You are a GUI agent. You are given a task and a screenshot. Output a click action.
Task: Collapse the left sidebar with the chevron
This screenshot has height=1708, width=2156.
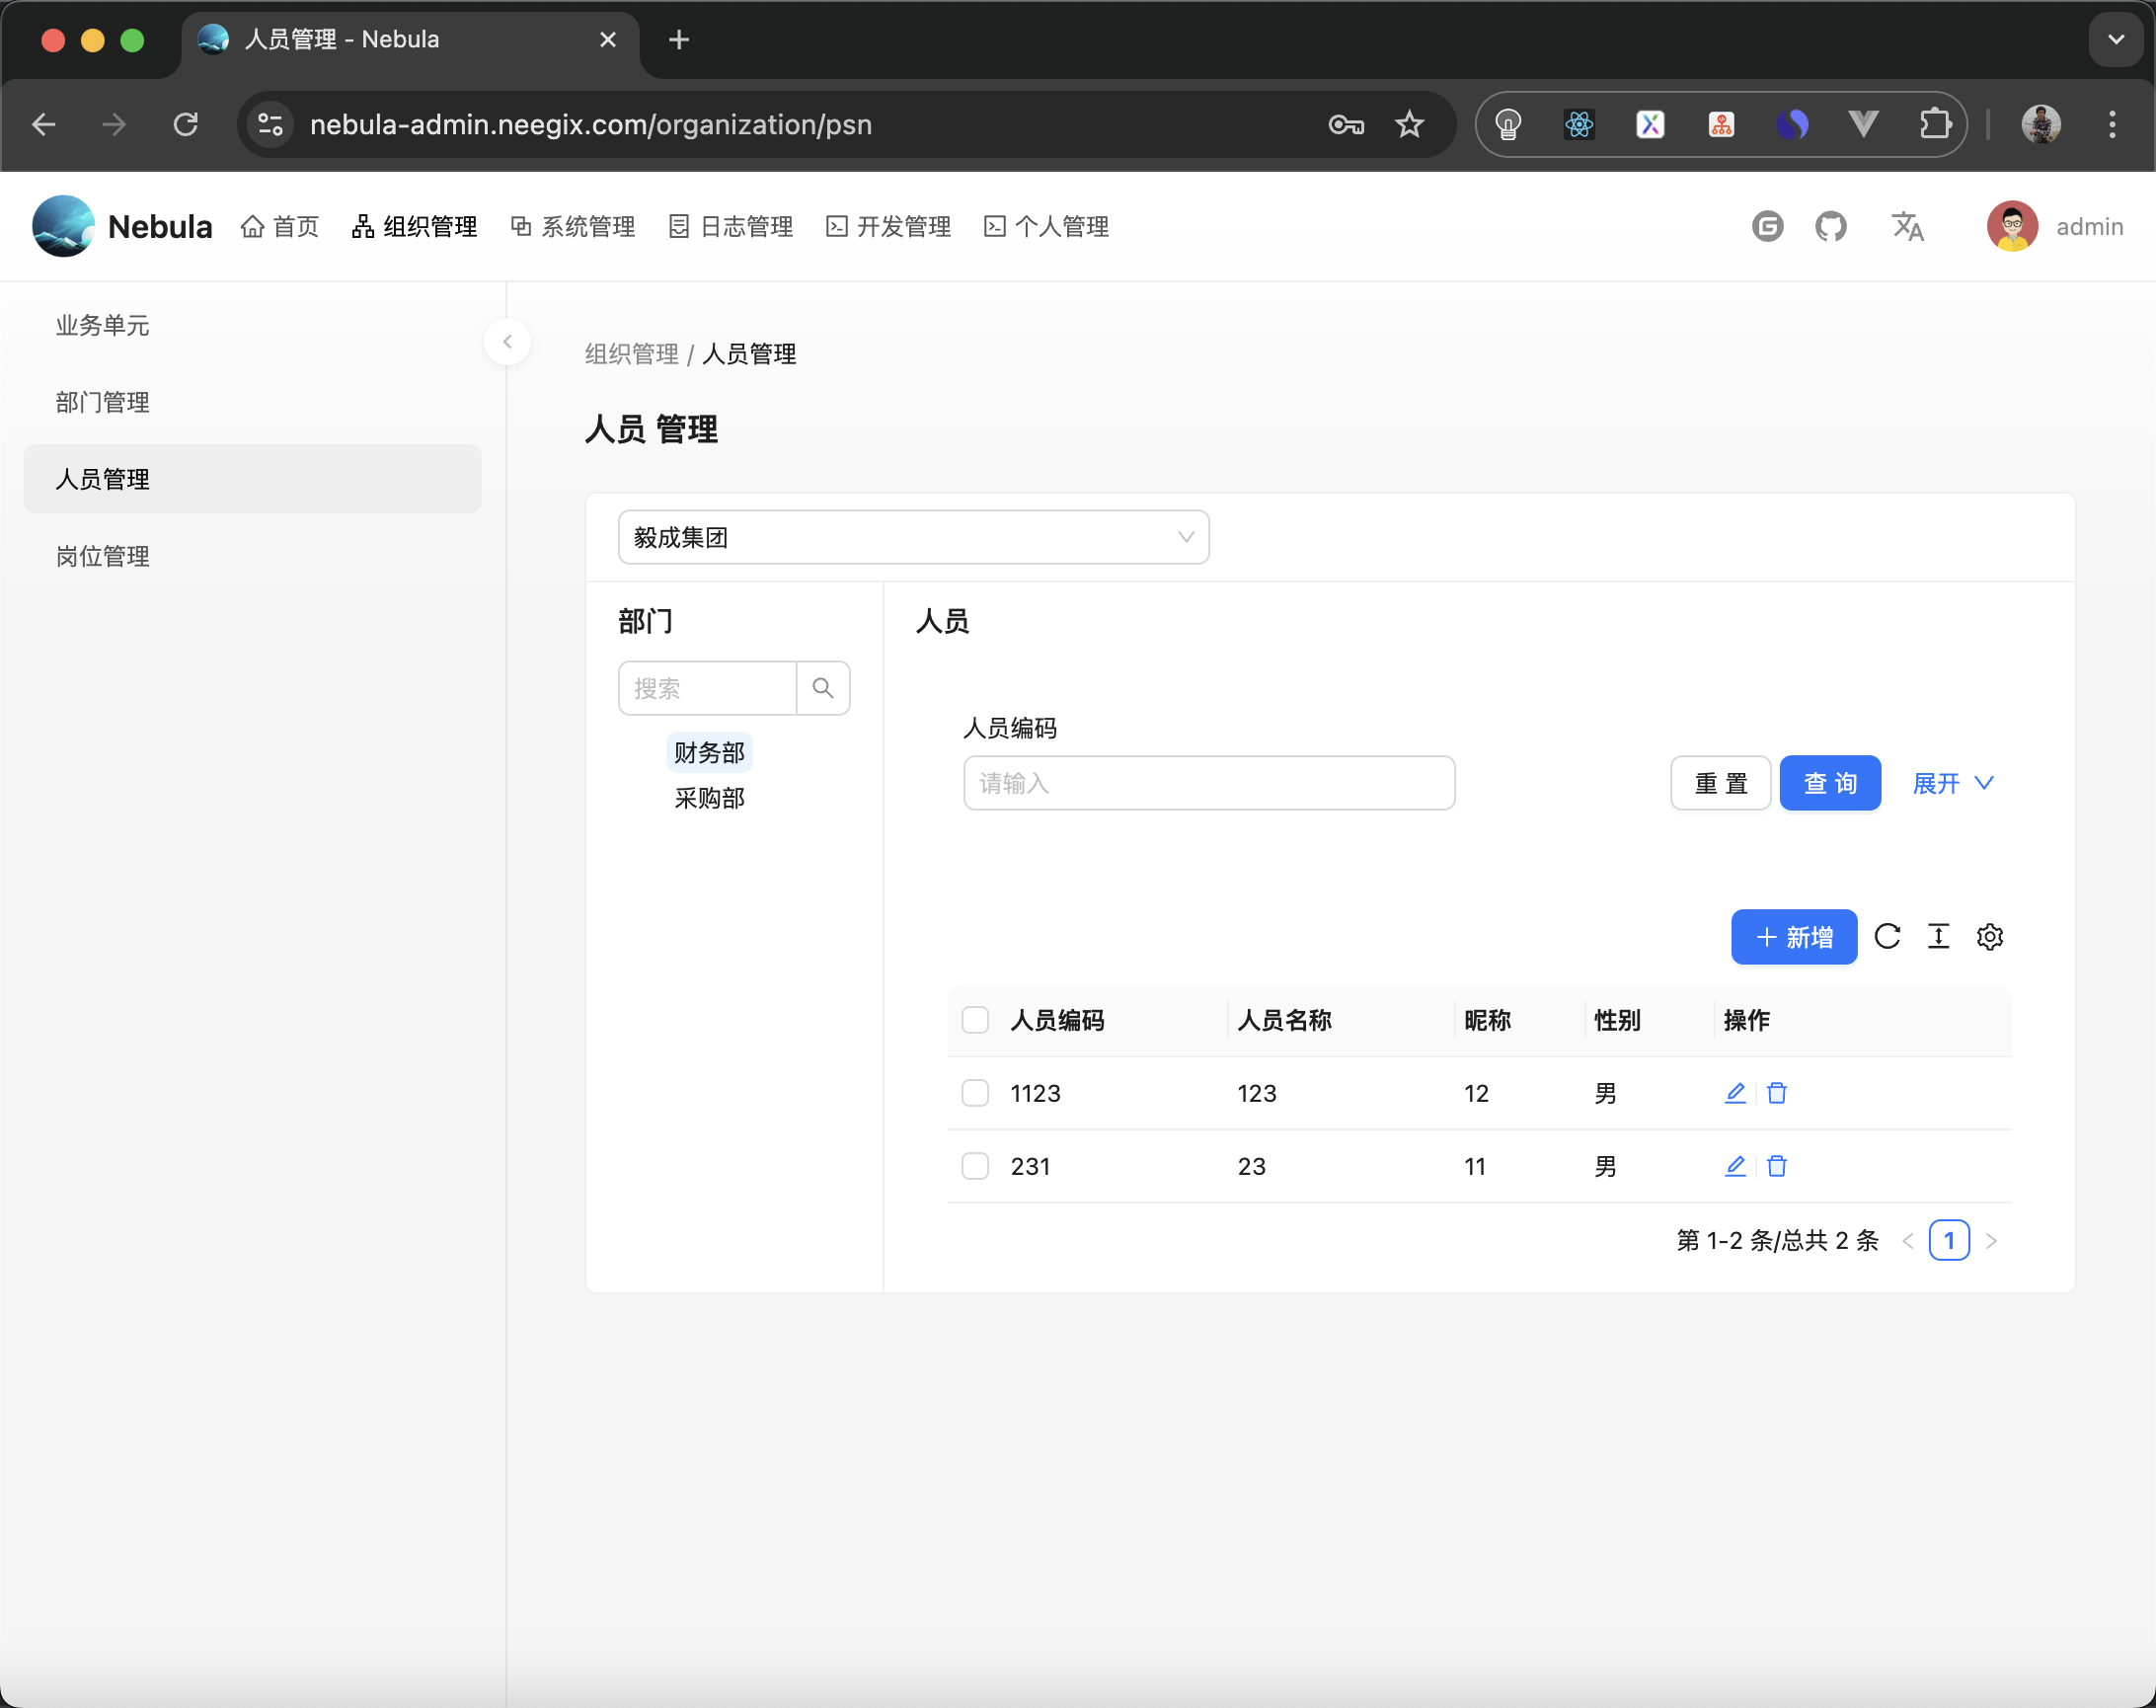[x=508, y=341]
